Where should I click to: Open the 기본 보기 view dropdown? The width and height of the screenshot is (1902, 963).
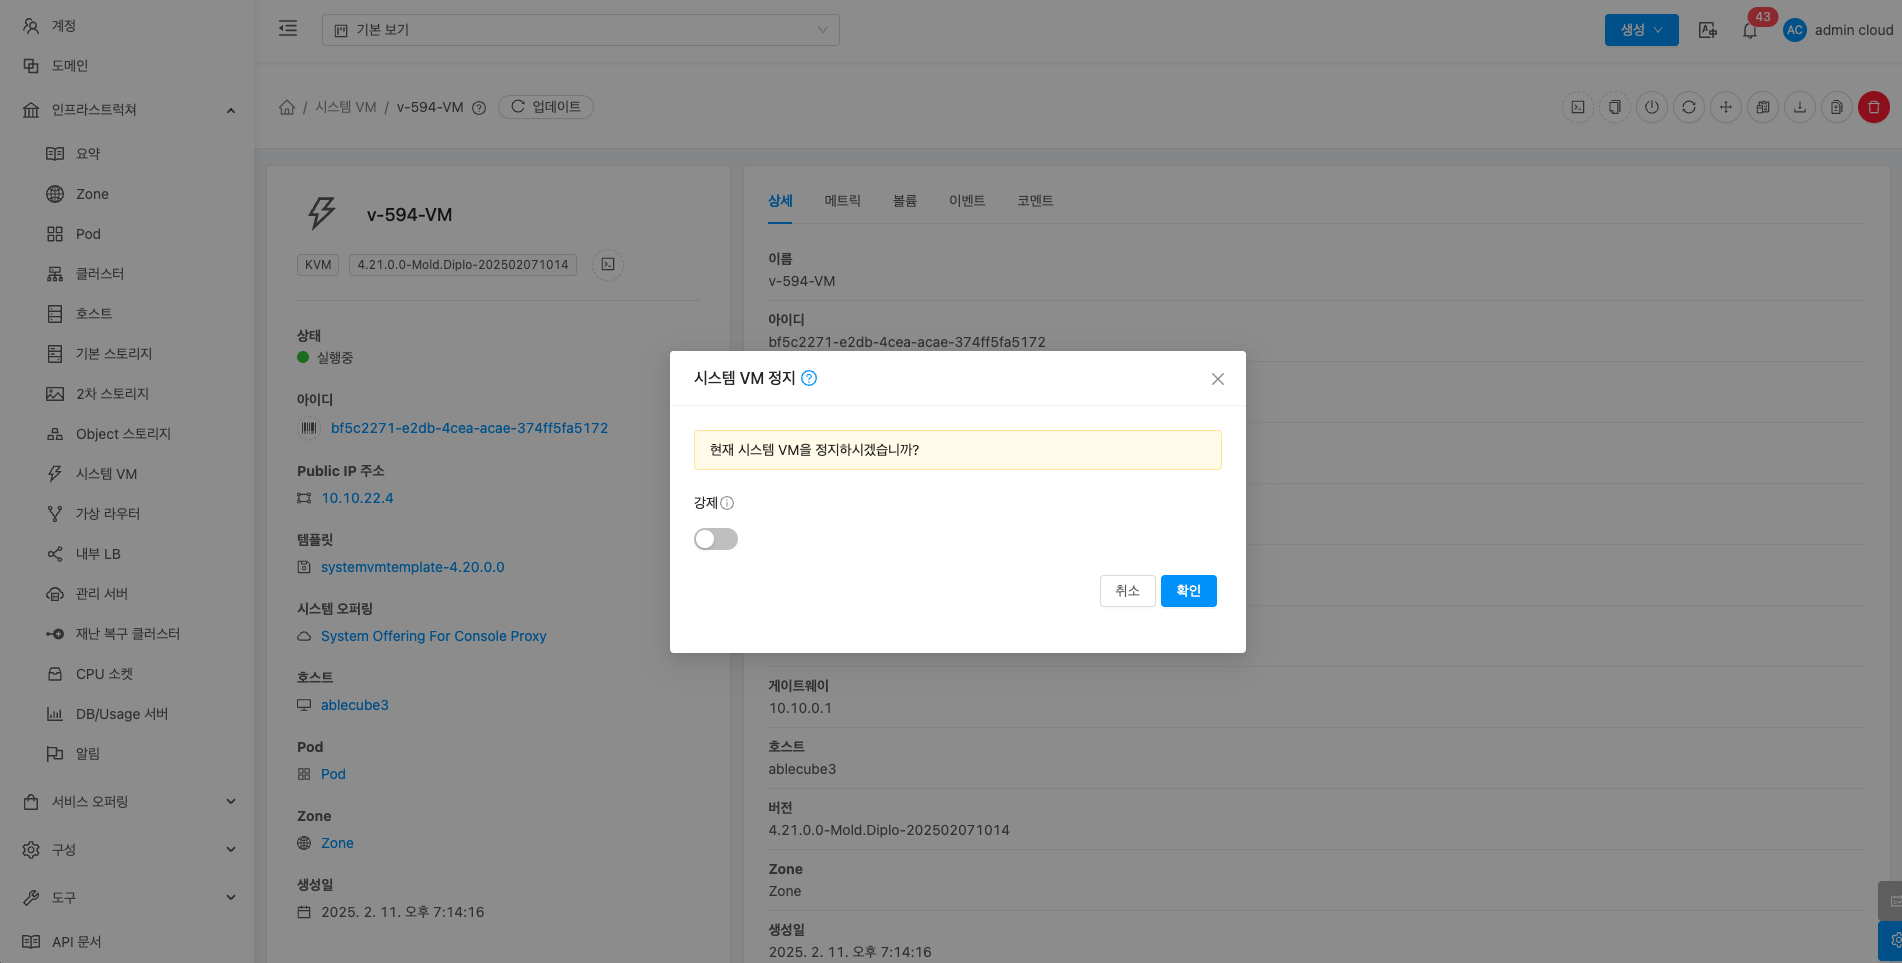pos(580,30)
